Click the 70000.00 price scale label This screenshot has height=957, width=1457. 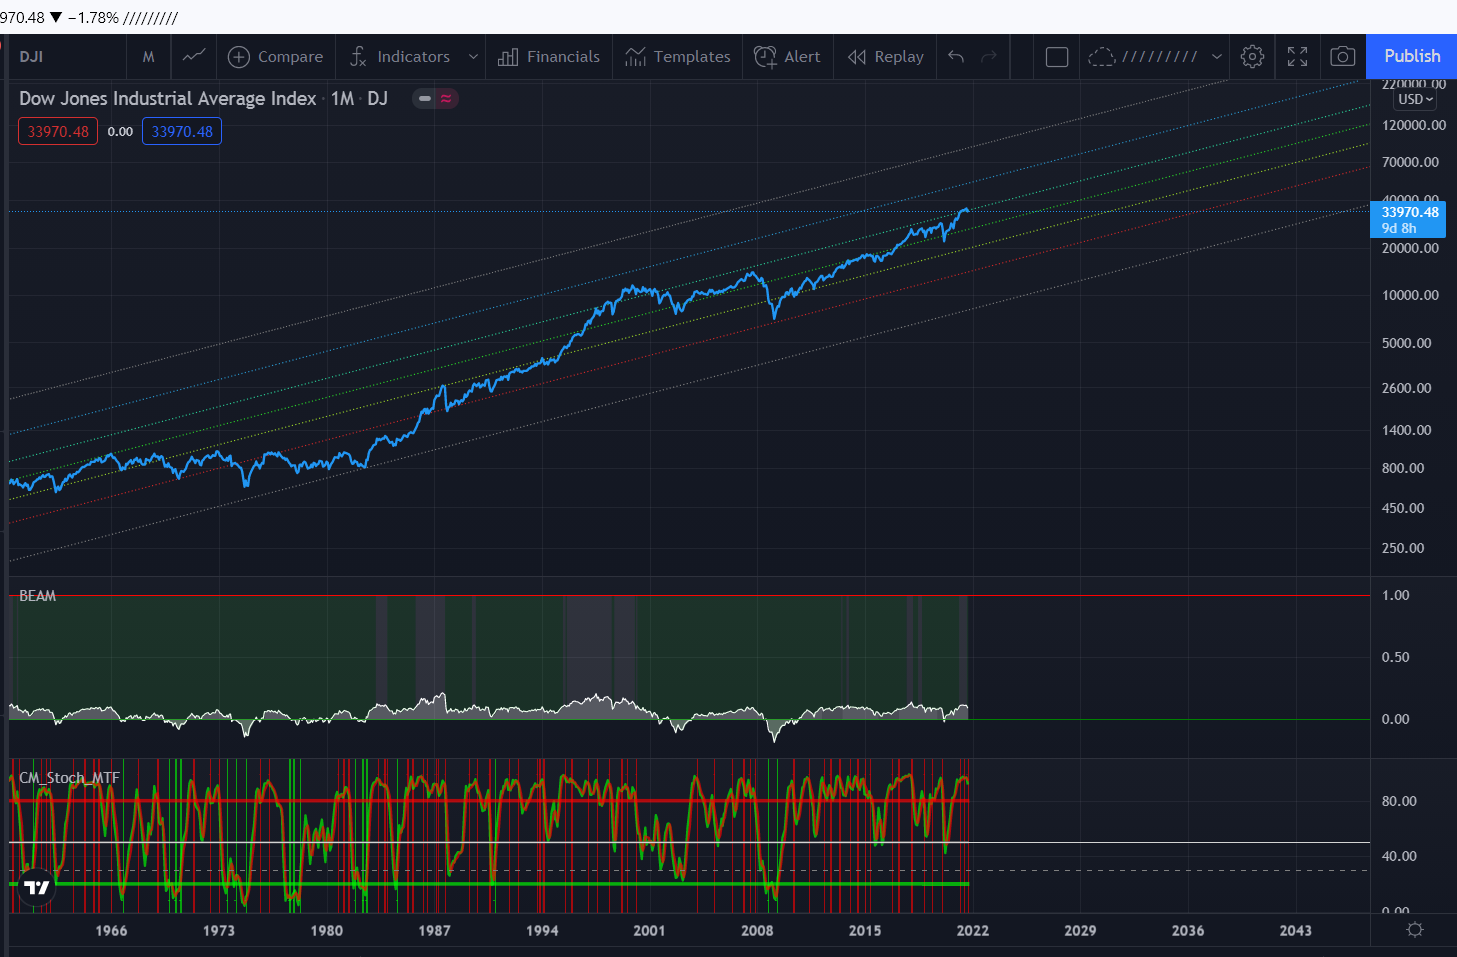click(x=1410, y=162)
